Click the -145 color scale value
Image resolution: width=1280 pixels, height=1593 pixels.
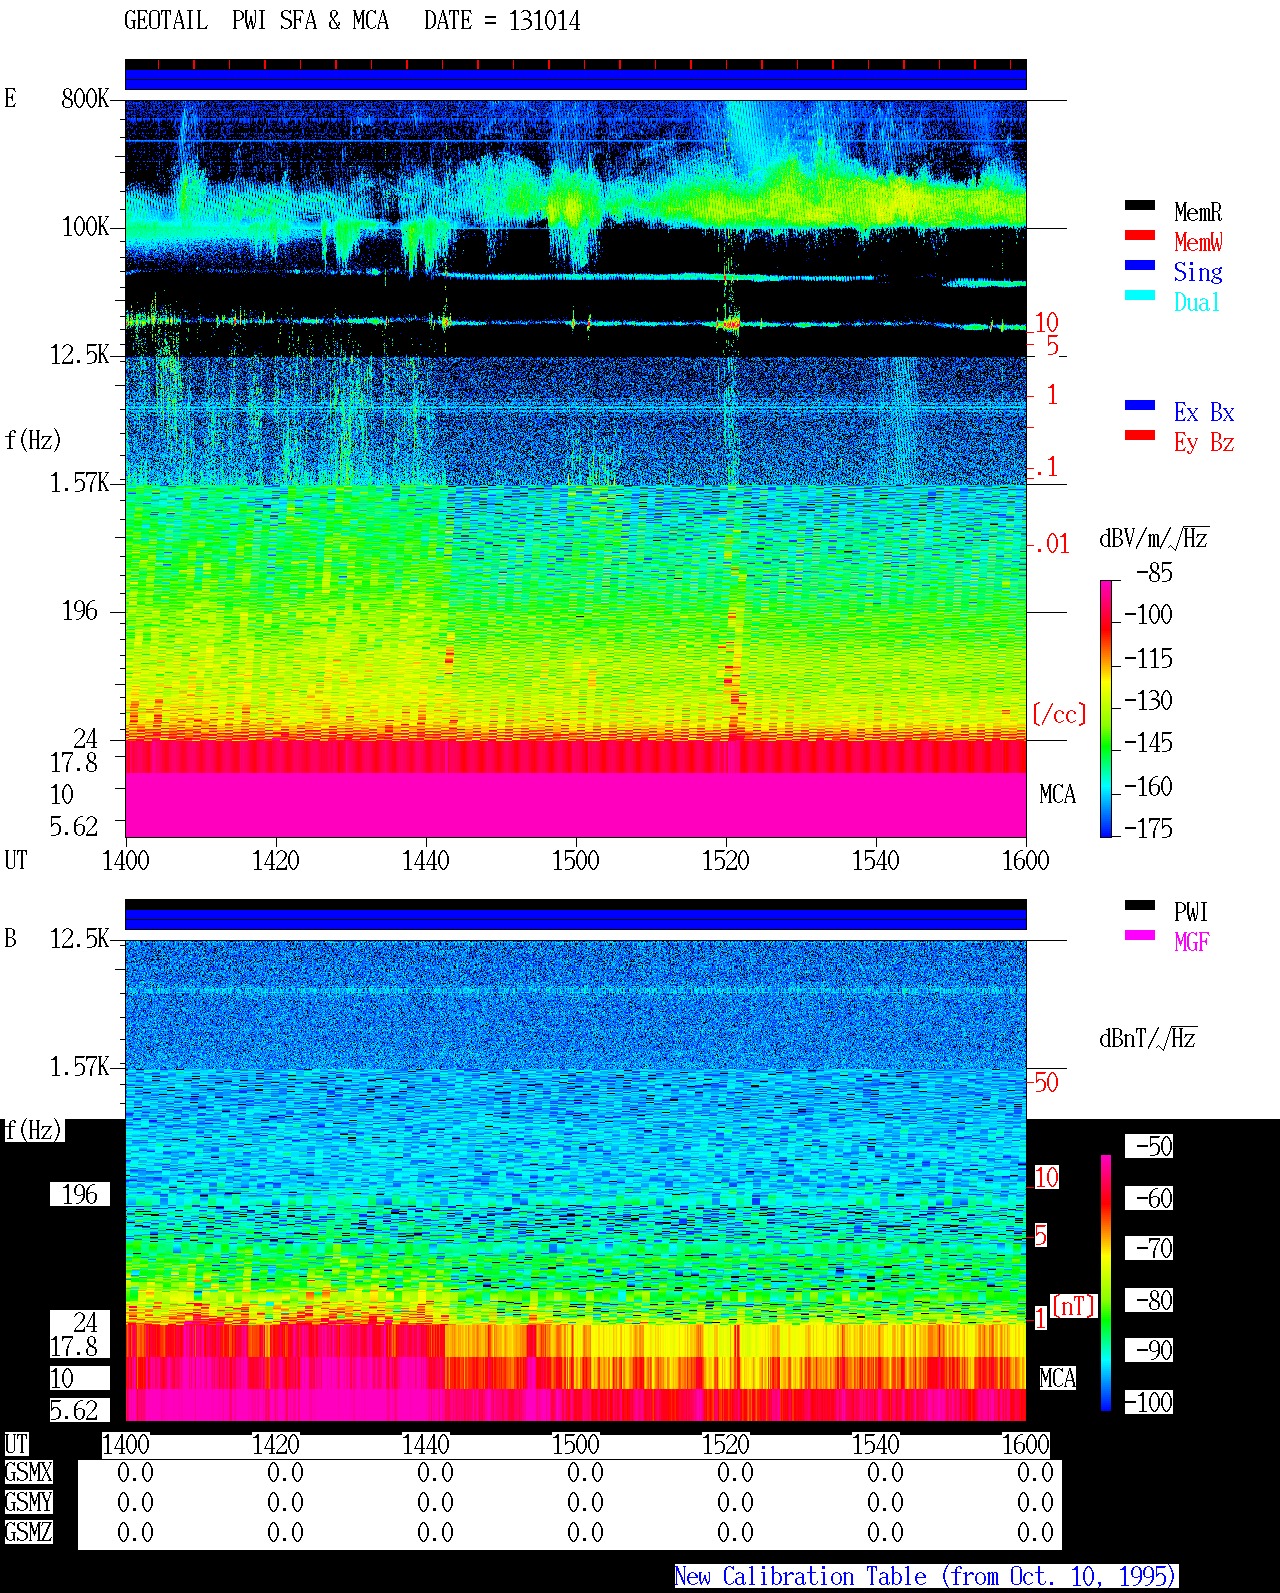coord(1148,743)
